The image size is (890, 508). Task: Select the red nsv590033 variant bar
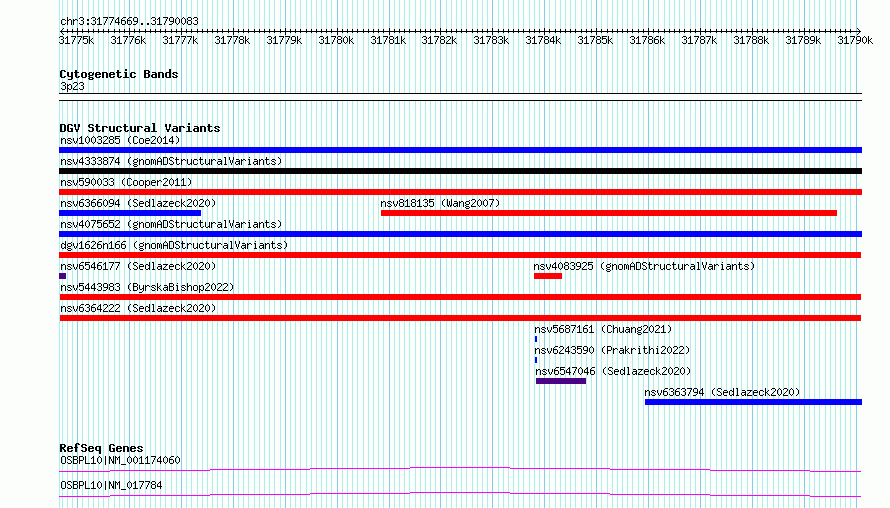(x=460, y=192)
